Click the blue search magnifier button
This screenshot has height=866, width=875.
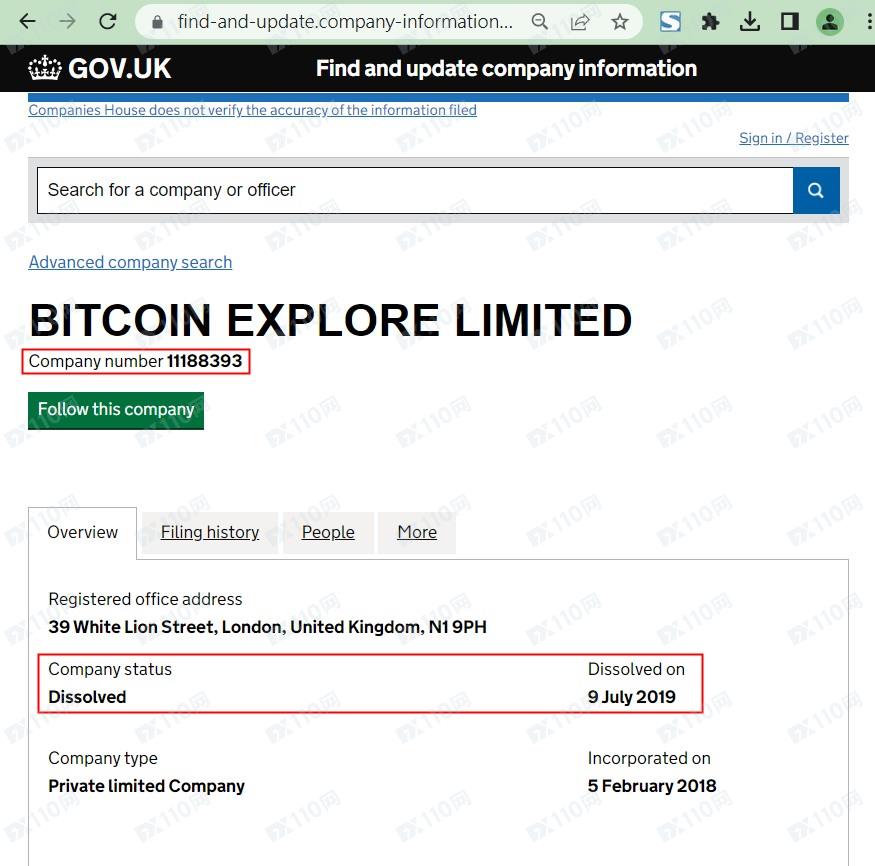(816, 190)
